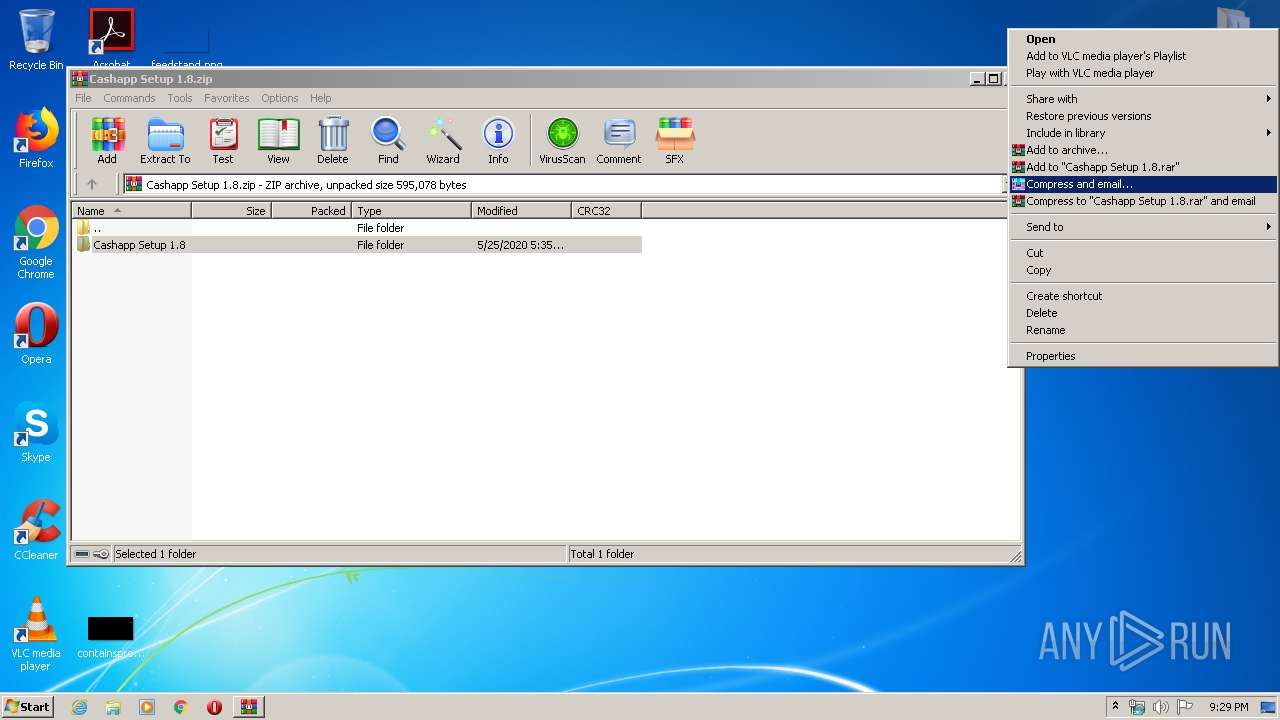
Task: Start VirusScan on the archive
Action: point(562,141)
